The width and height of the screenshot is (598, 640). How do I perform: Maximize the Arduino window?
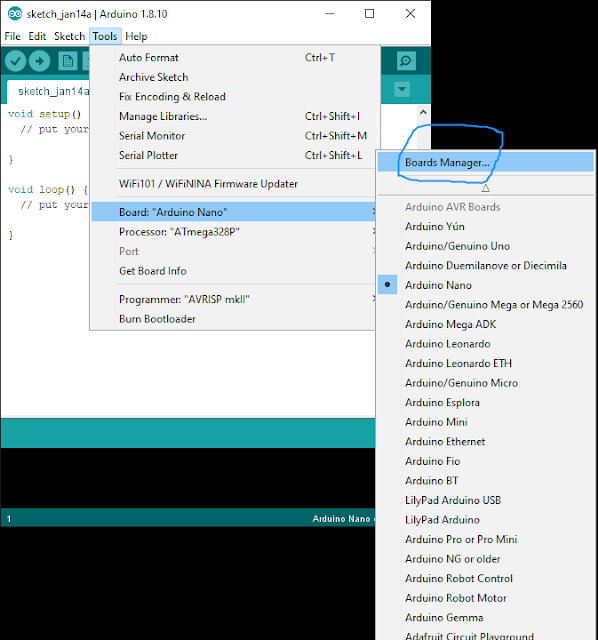[x=369, y=14]
